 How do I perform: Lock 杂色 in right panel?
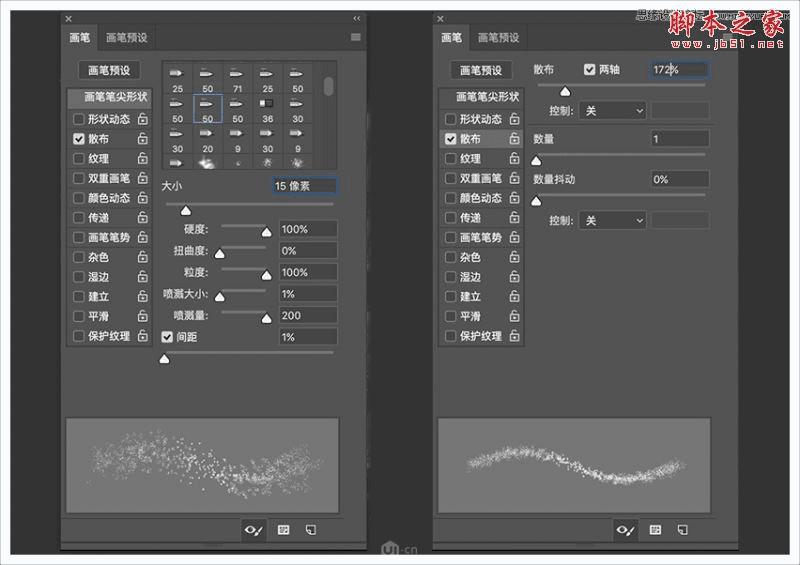[x=515, y=257]
